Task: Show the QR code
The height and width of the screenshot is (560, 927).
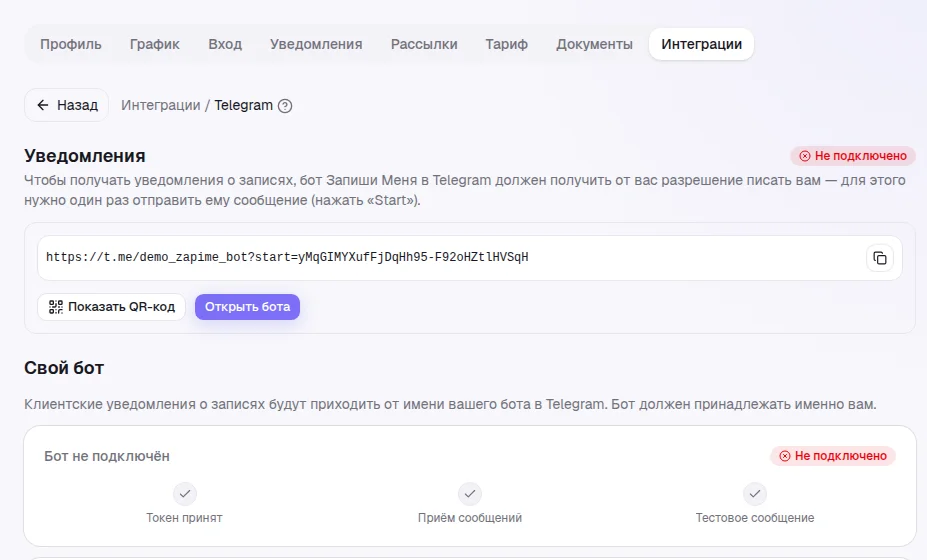Action: click(x=112, y=307)
